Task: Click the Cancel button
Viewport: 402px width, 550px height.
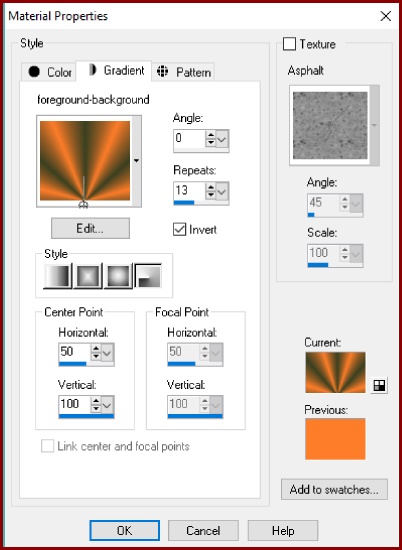Action: (x=203, y=530)
